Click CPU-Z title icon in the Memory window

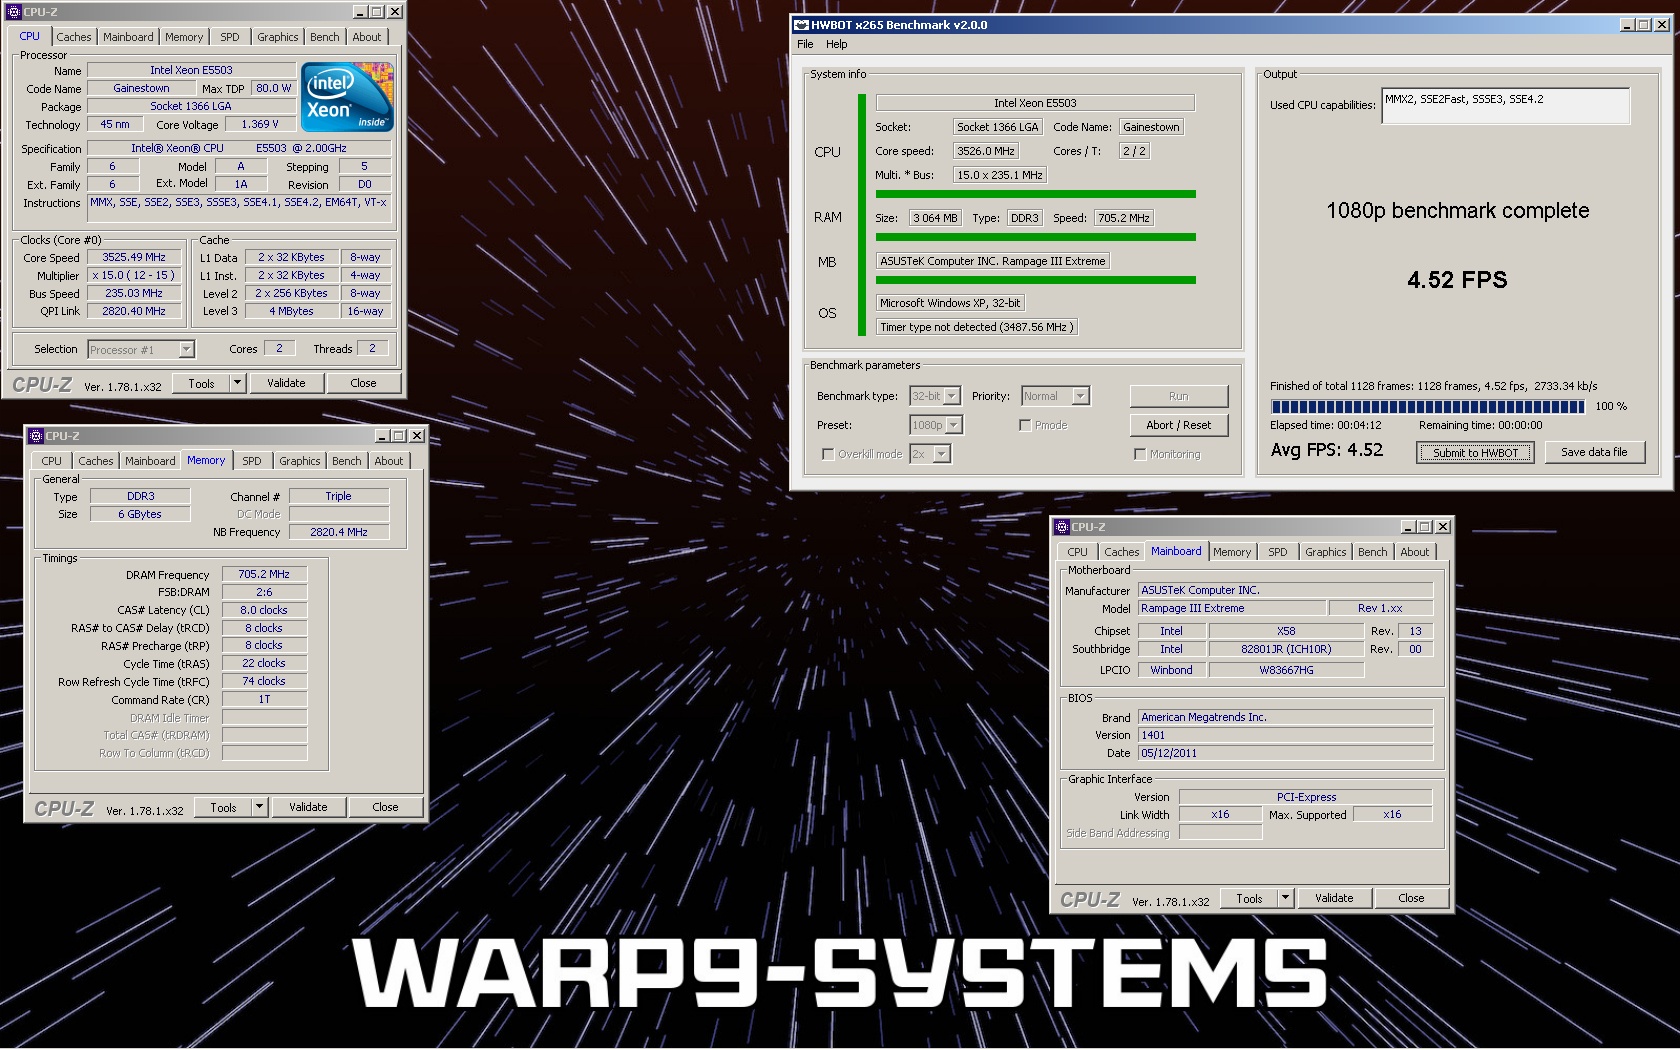coord(36,436)
